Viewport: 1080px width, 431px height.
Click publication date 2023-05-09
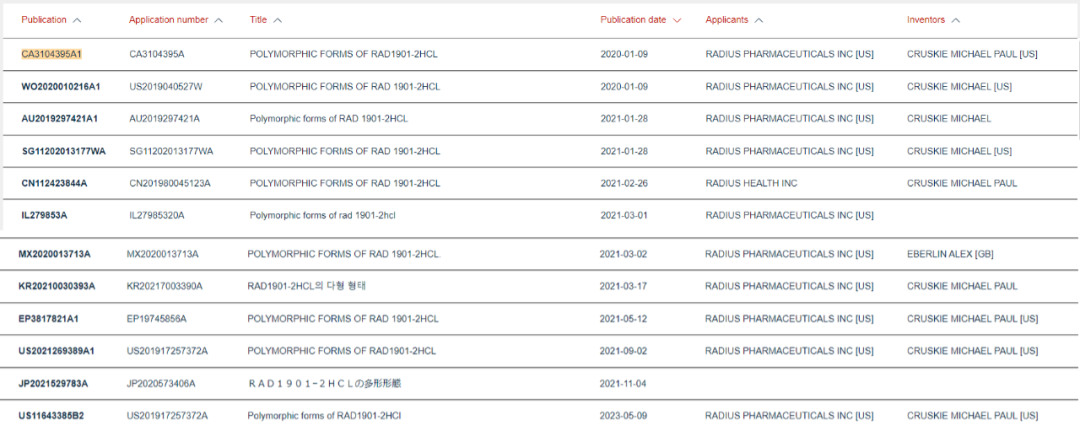click(623, 416)
